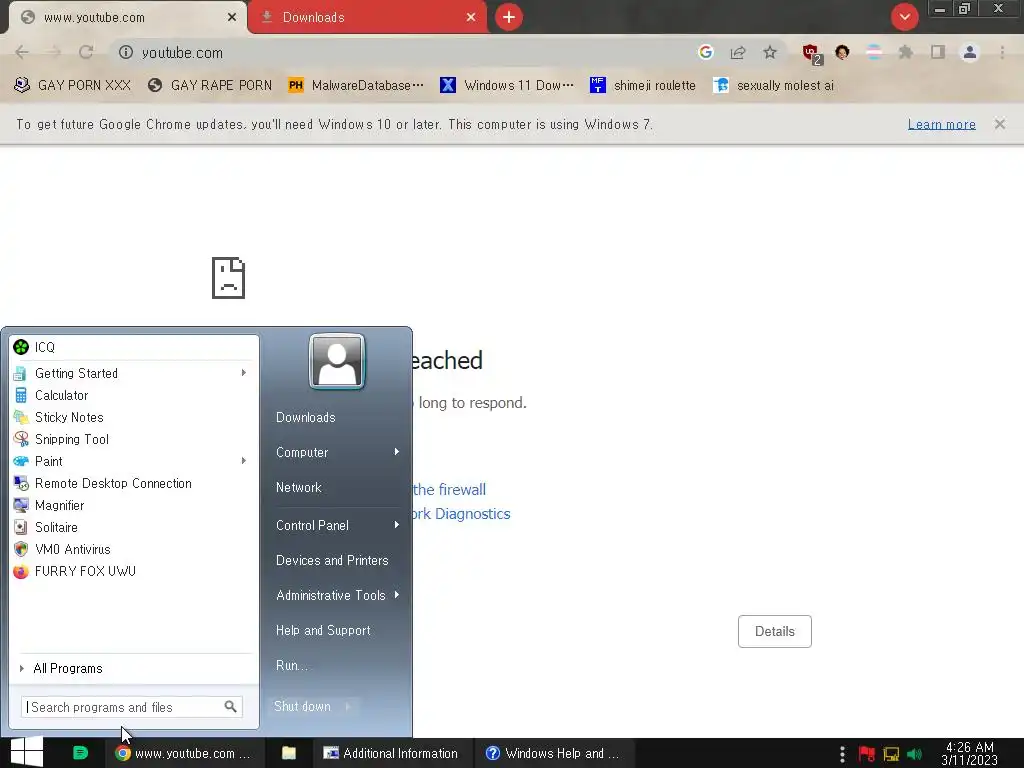
Task: Click the Details button
Action: (775, 632)
